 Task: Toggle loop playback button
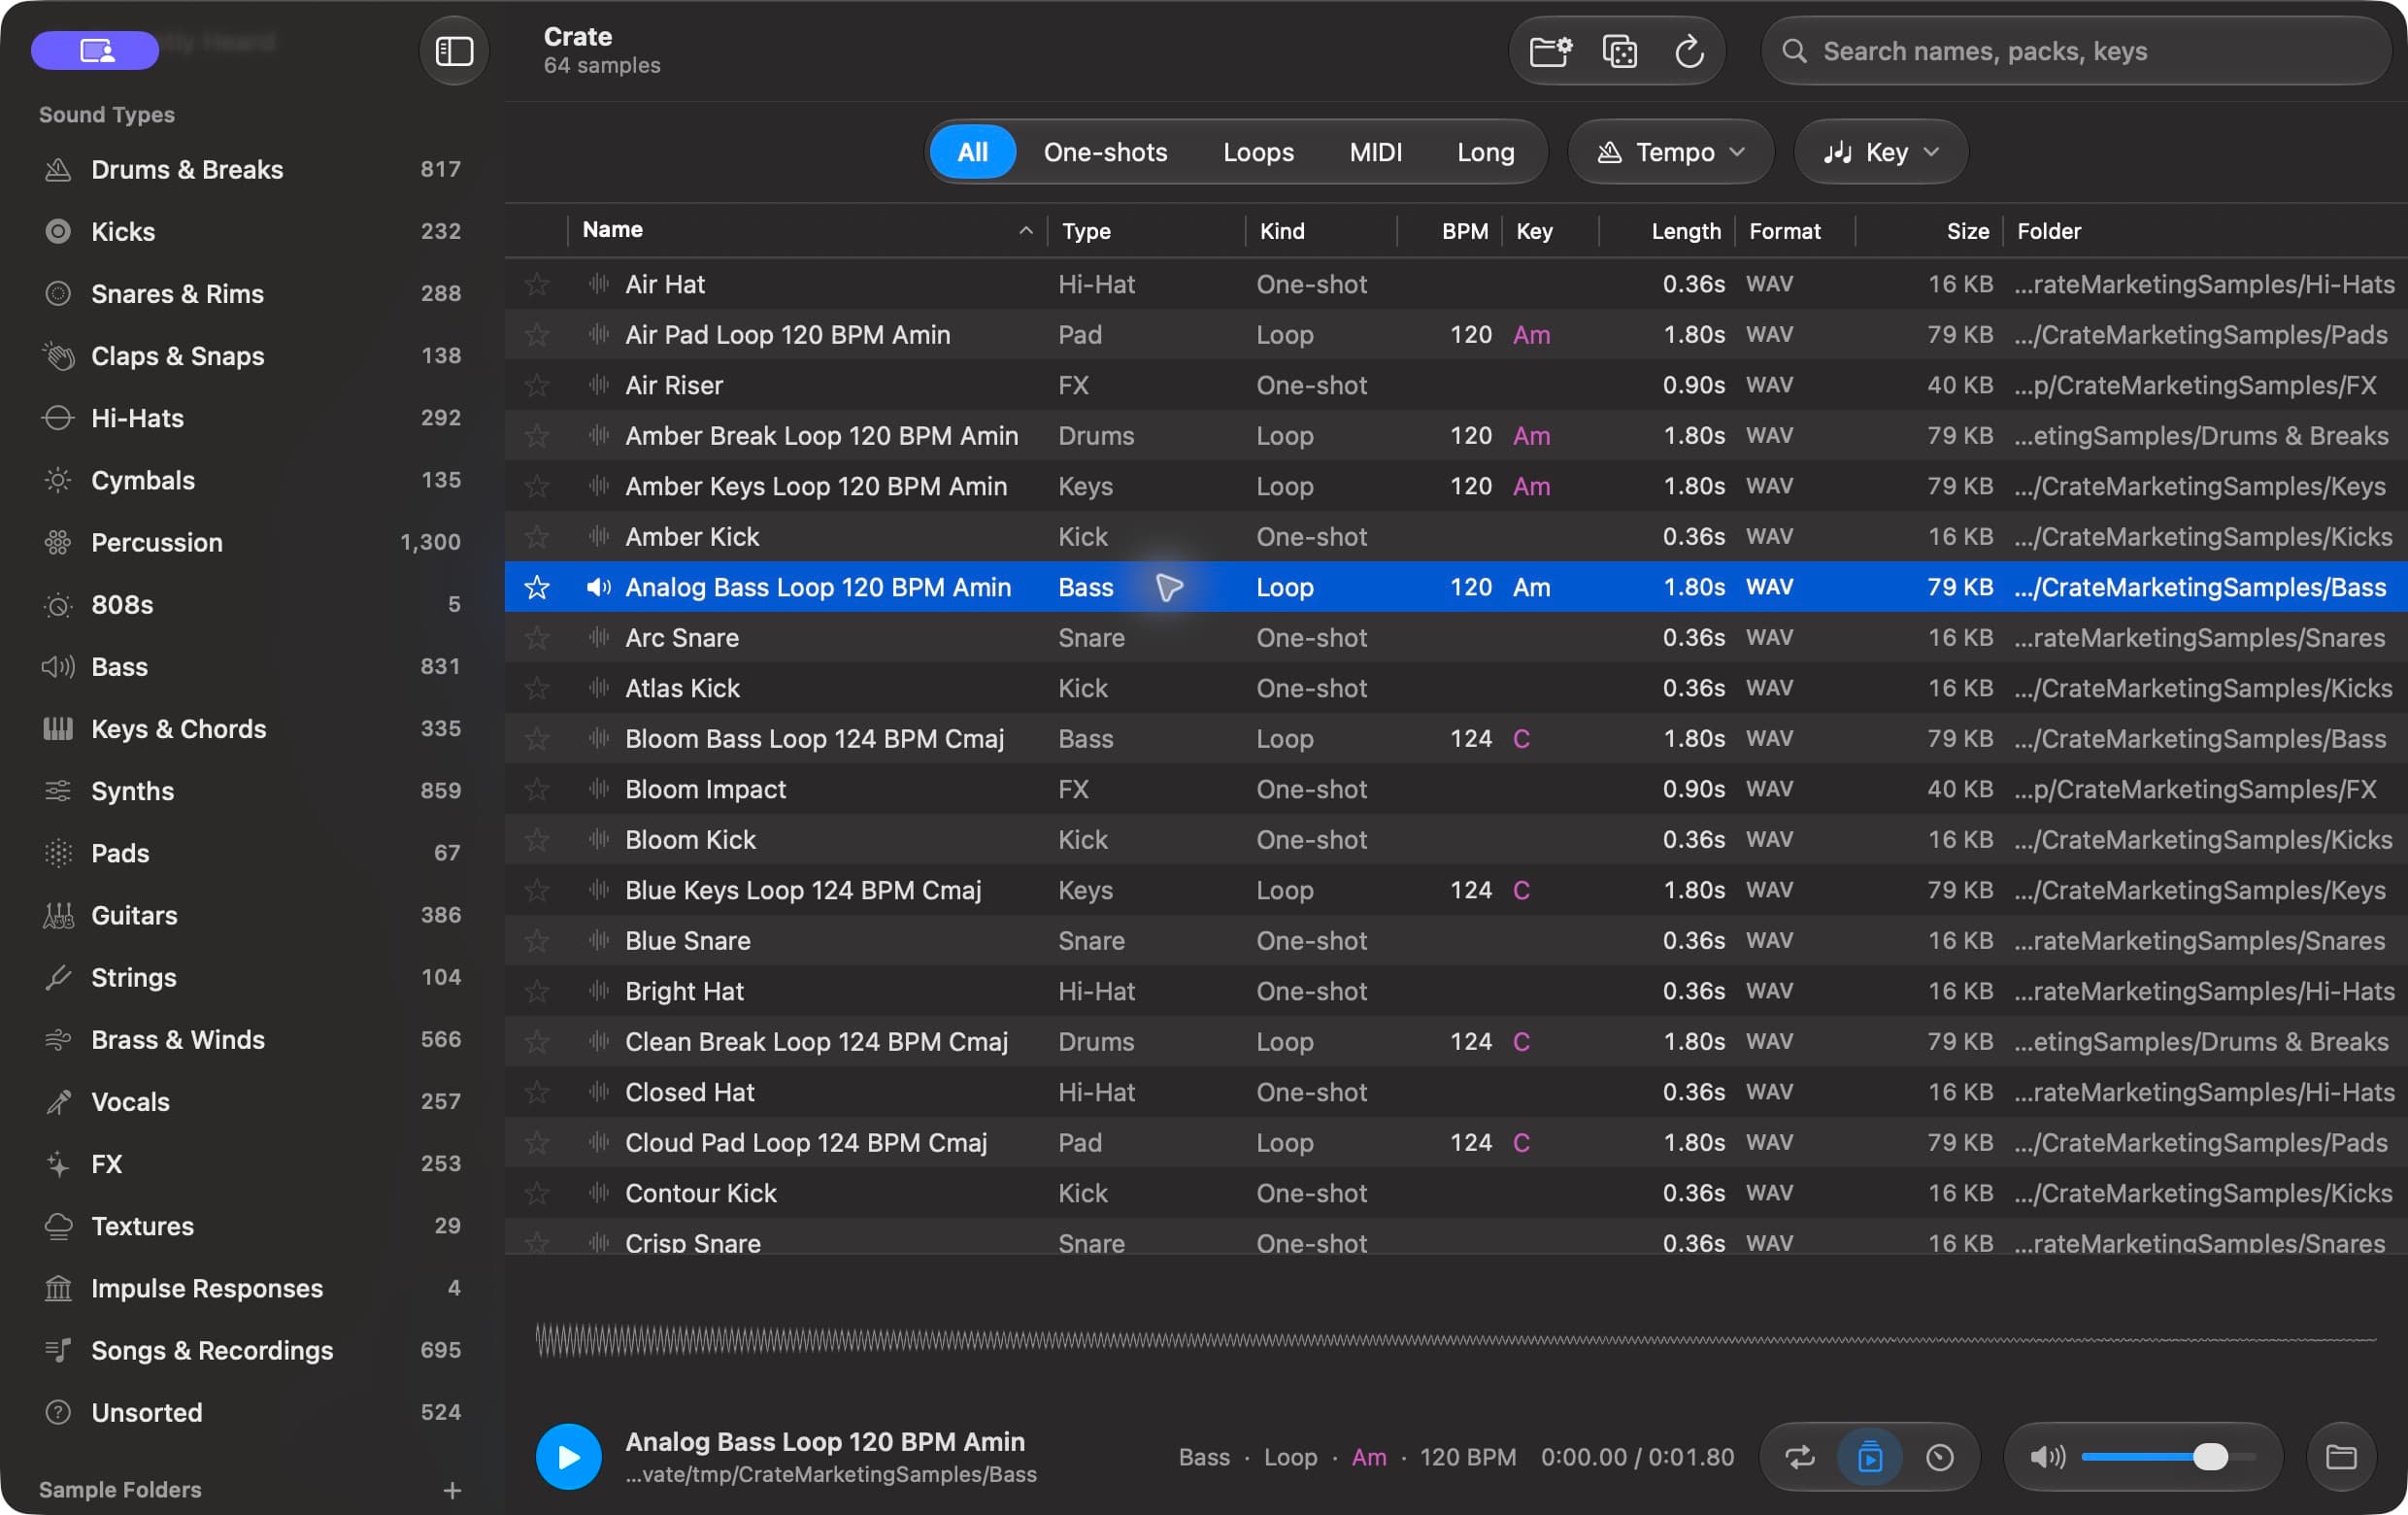coord(1800,1457)
